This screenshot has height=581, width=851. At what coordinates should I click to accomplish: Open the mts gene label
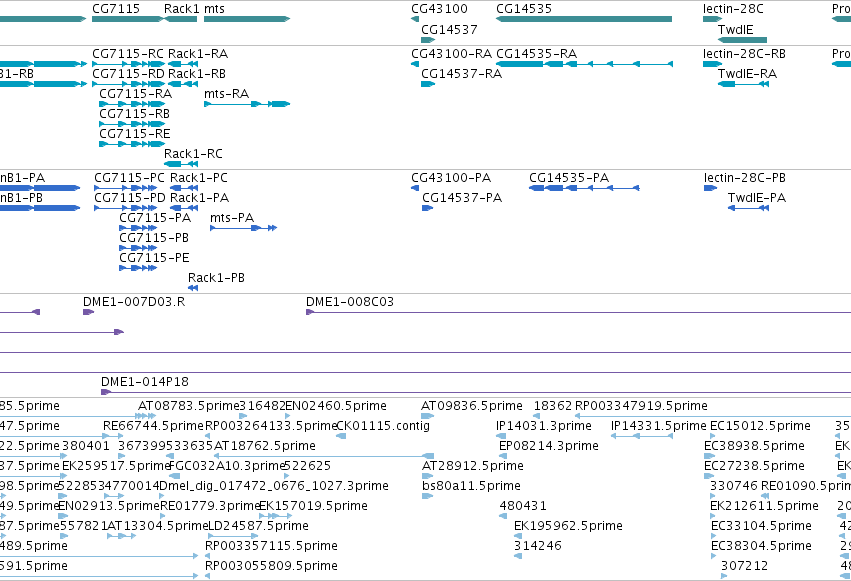tap(214, 9)
